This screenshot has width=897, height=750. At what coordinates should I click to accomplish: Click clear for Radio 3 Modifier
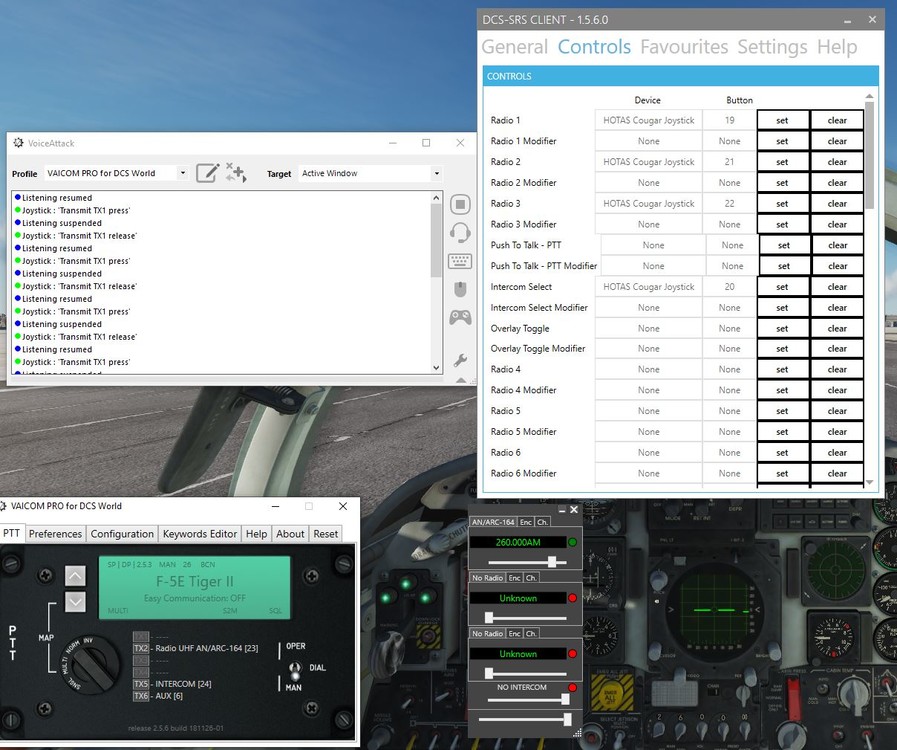(837, 224)
